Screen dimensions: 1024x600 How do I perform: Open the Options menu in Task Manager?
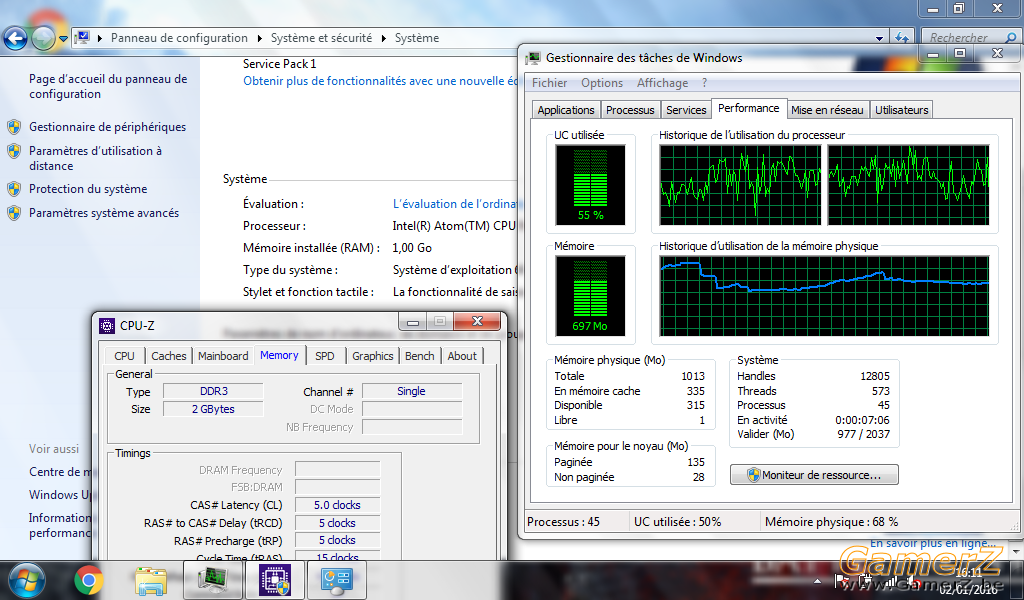click(x=602, y=83)
